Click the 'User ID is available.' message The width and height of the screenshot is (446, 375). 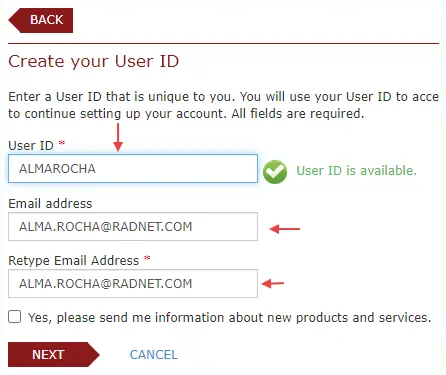point(357,171)
